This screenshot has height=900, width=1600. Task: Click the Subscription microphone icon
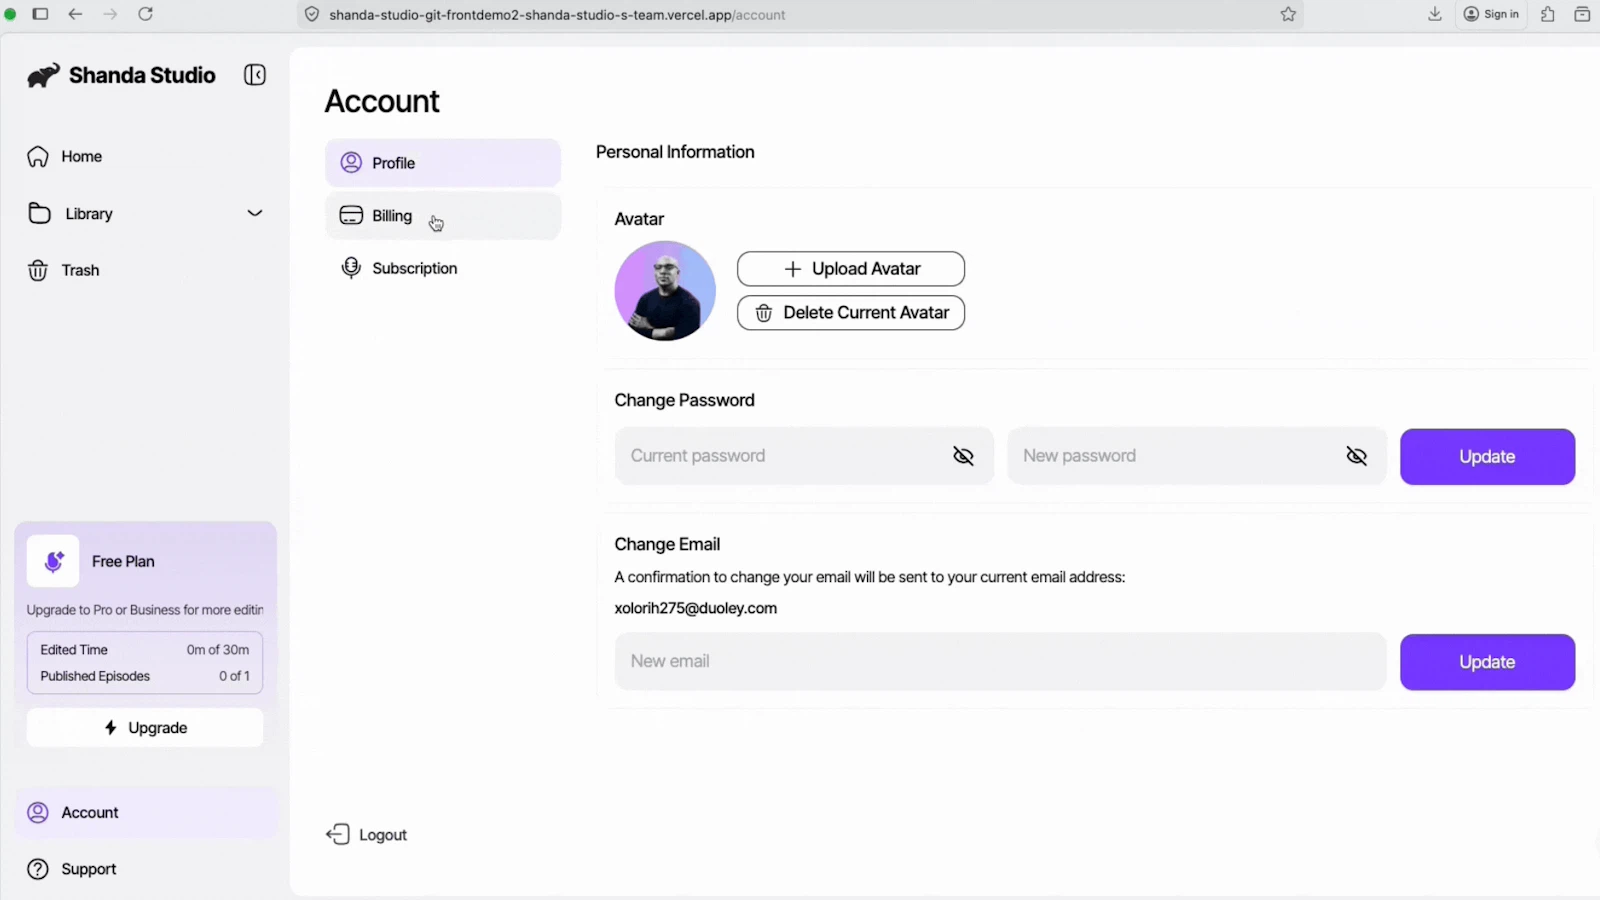point(350,268)
